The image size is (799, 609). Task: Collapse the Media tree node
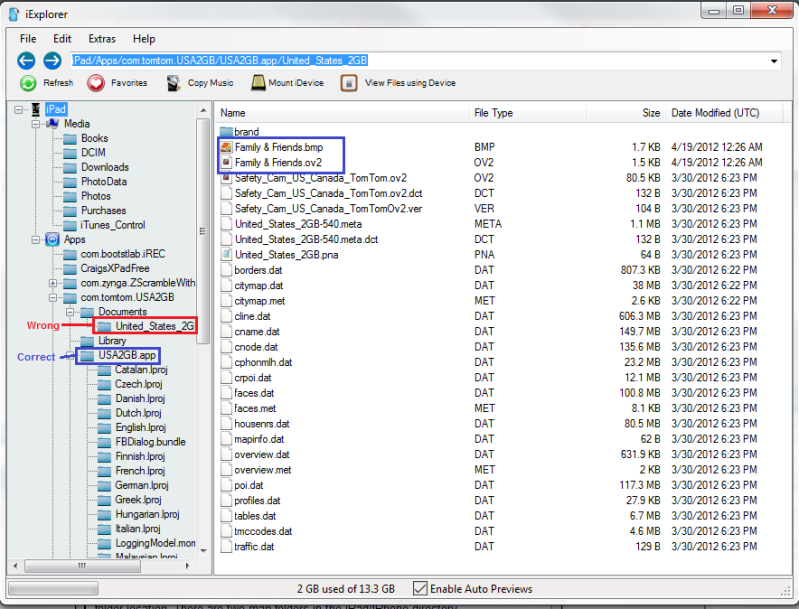[36, 124]
